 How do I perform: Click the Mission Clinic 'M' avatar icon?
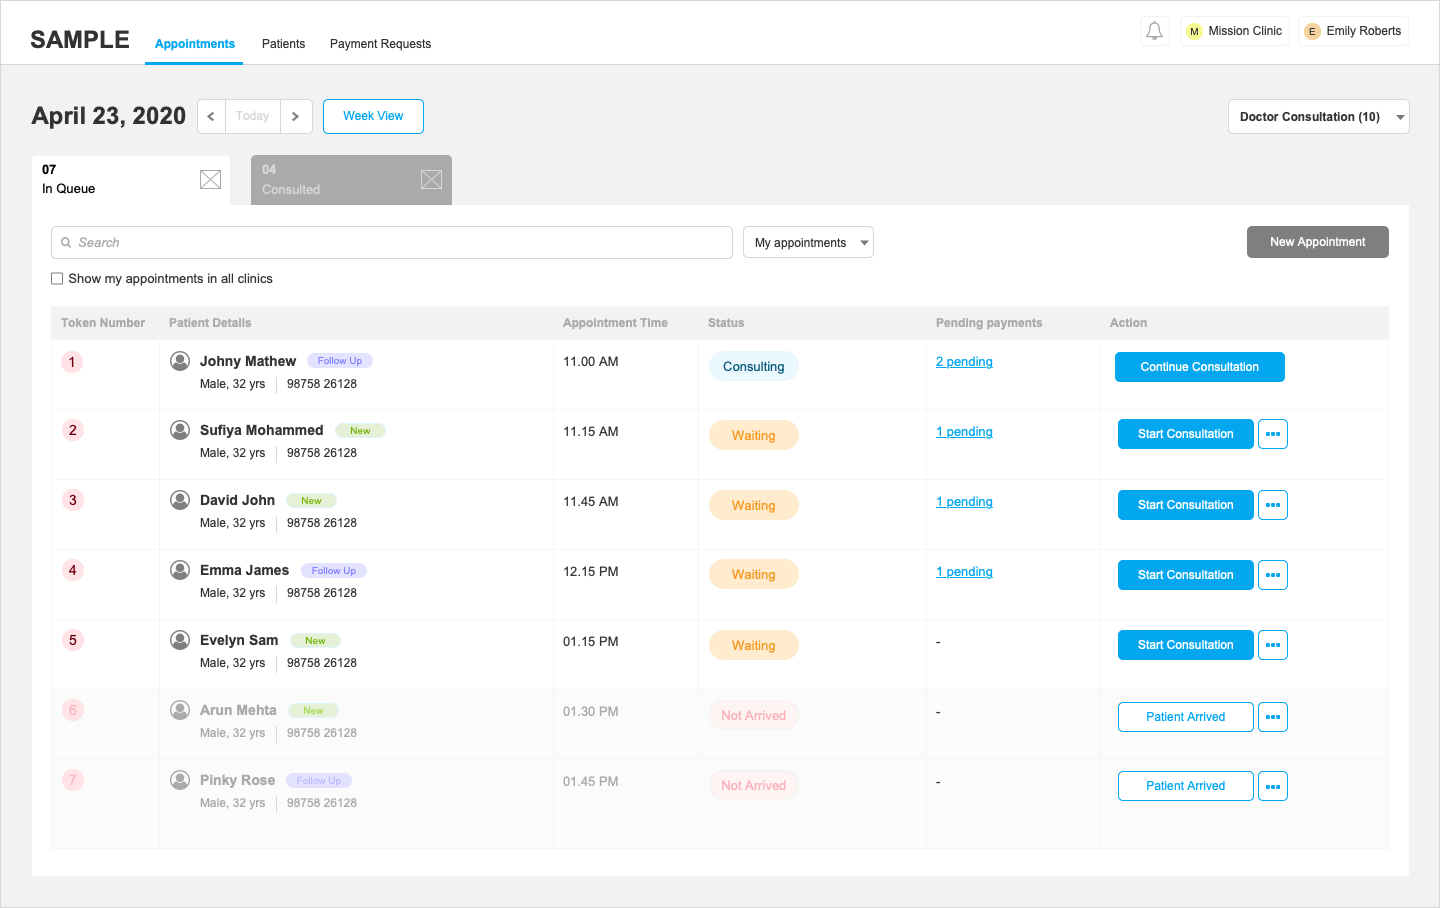pos(1194,32)
